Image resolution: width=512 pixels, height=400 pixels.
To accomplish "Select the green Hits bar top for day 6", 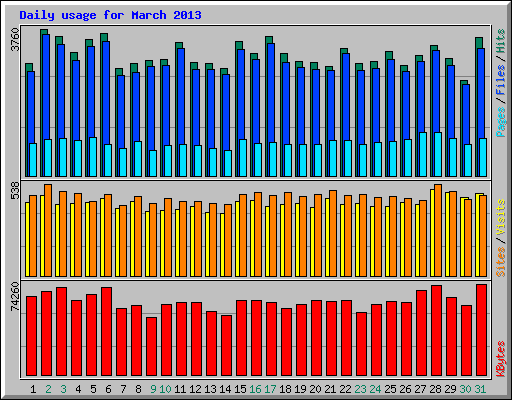I will coord(104,37).
